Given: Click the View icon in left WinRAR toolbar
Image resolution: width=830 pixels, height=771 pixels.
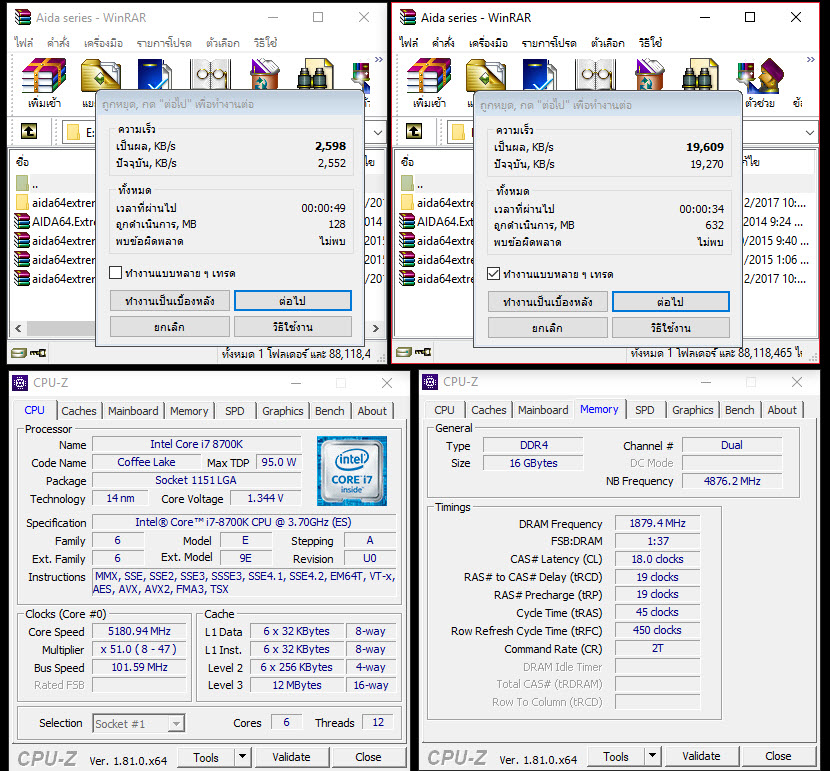Looking at the screenshot, I should tap(211, 74).
